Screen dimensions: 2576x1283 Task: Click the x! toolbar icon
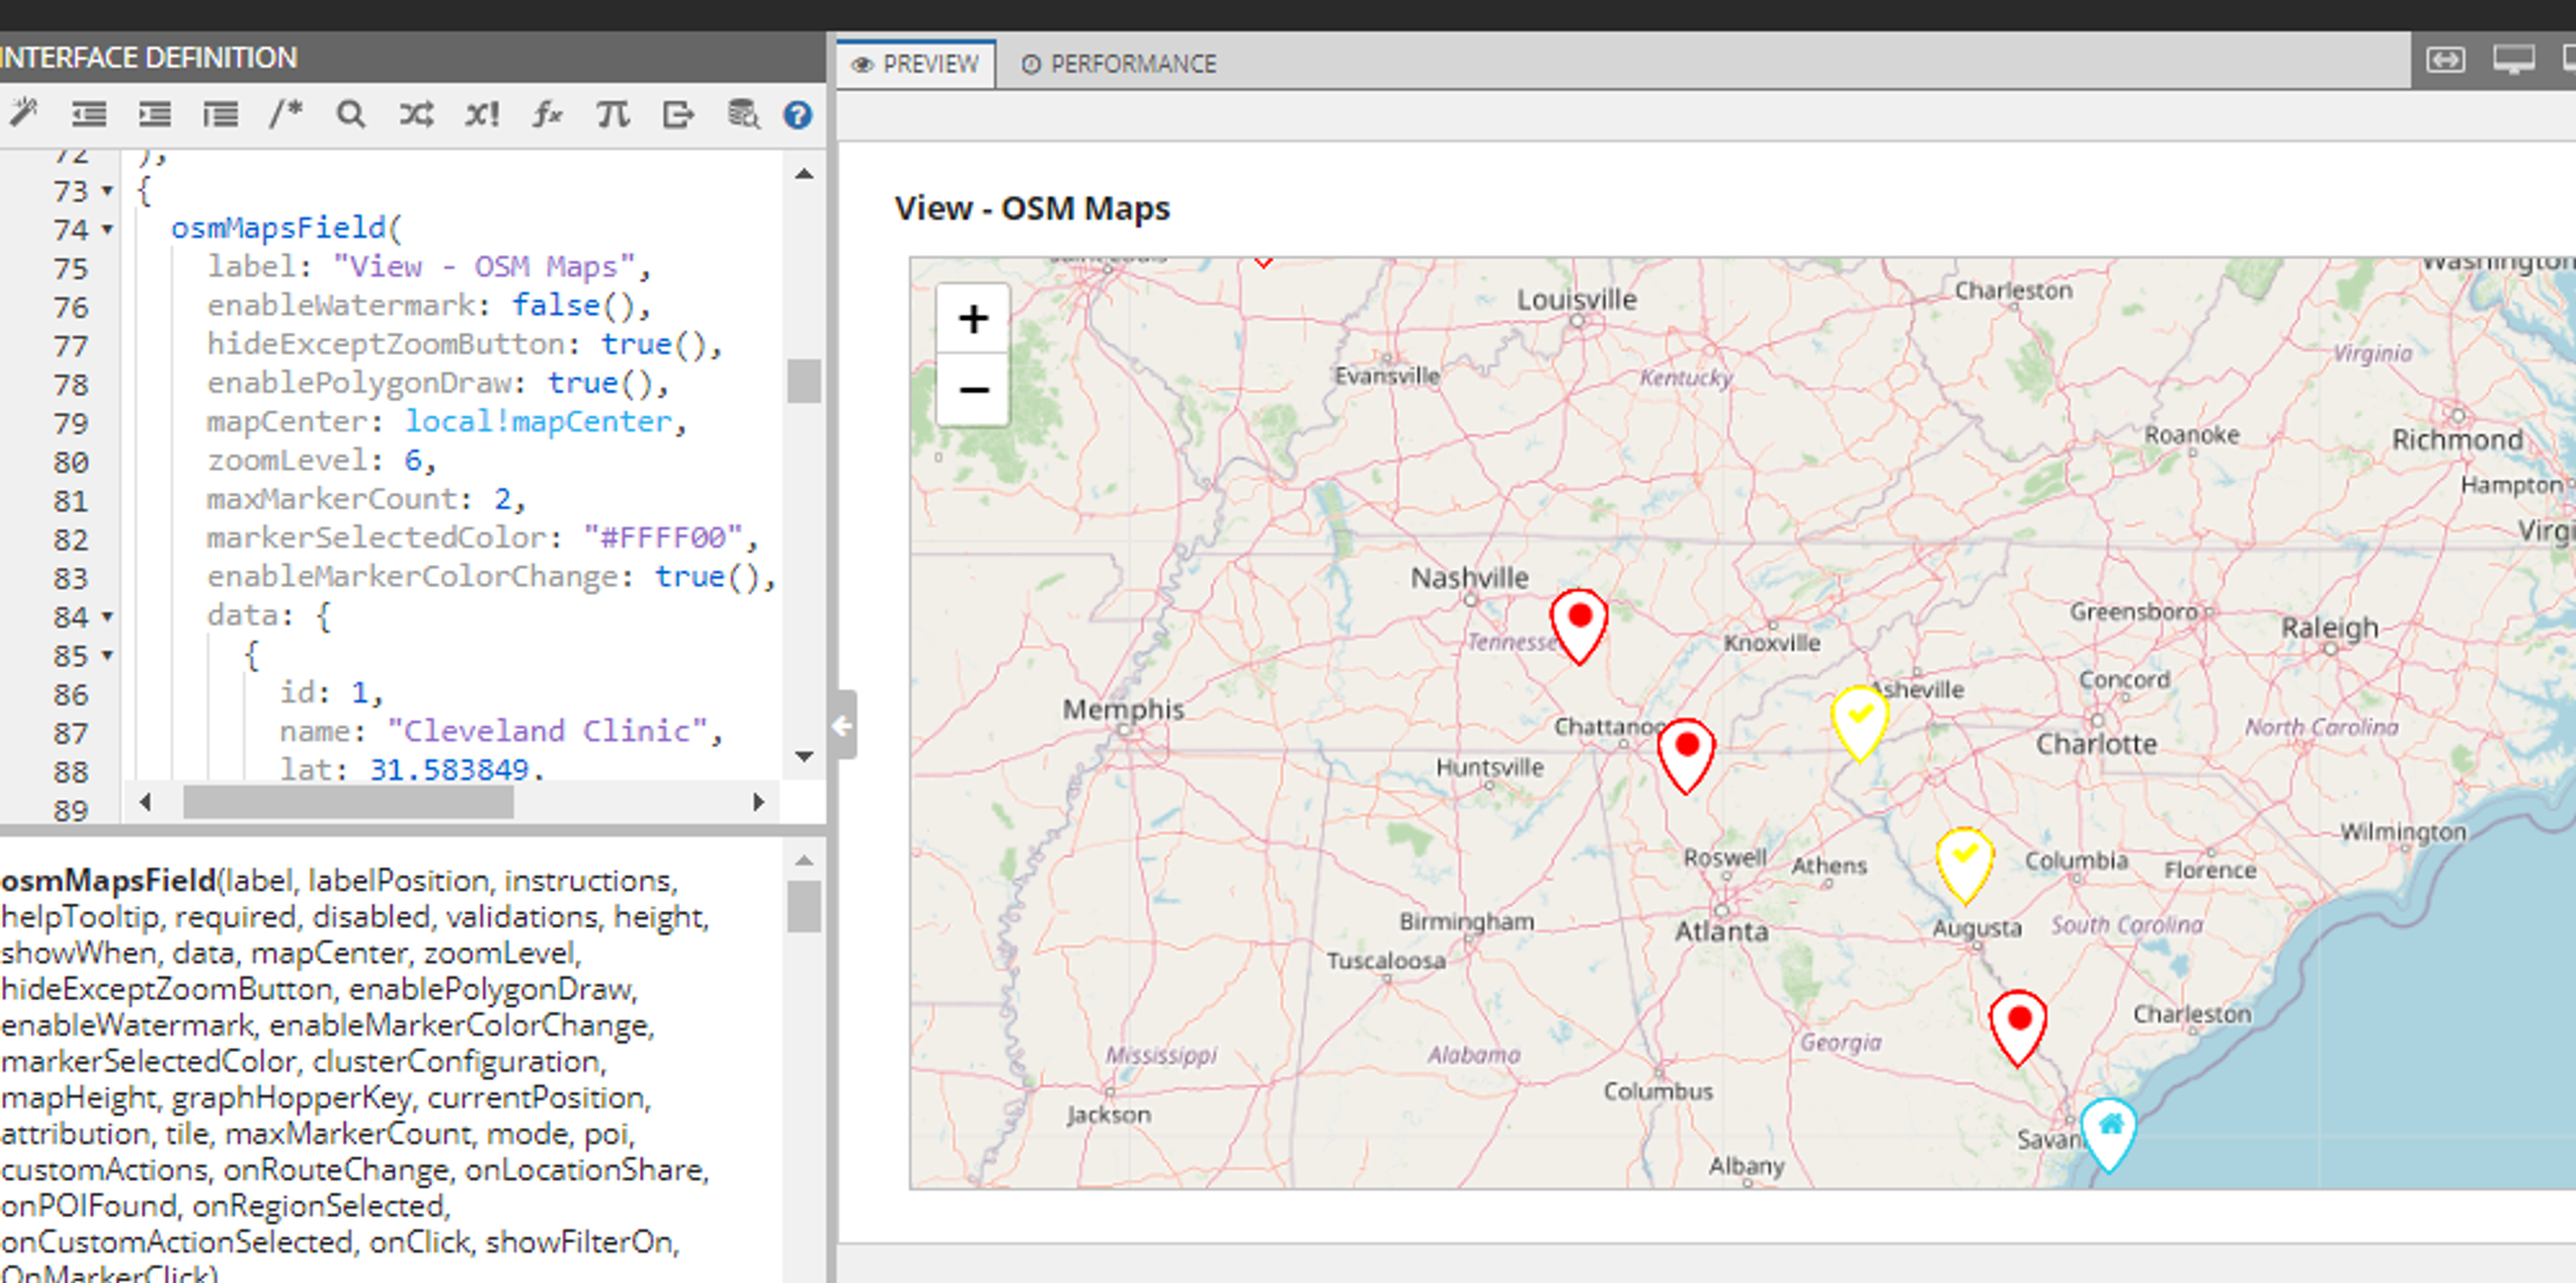point(482,114)
